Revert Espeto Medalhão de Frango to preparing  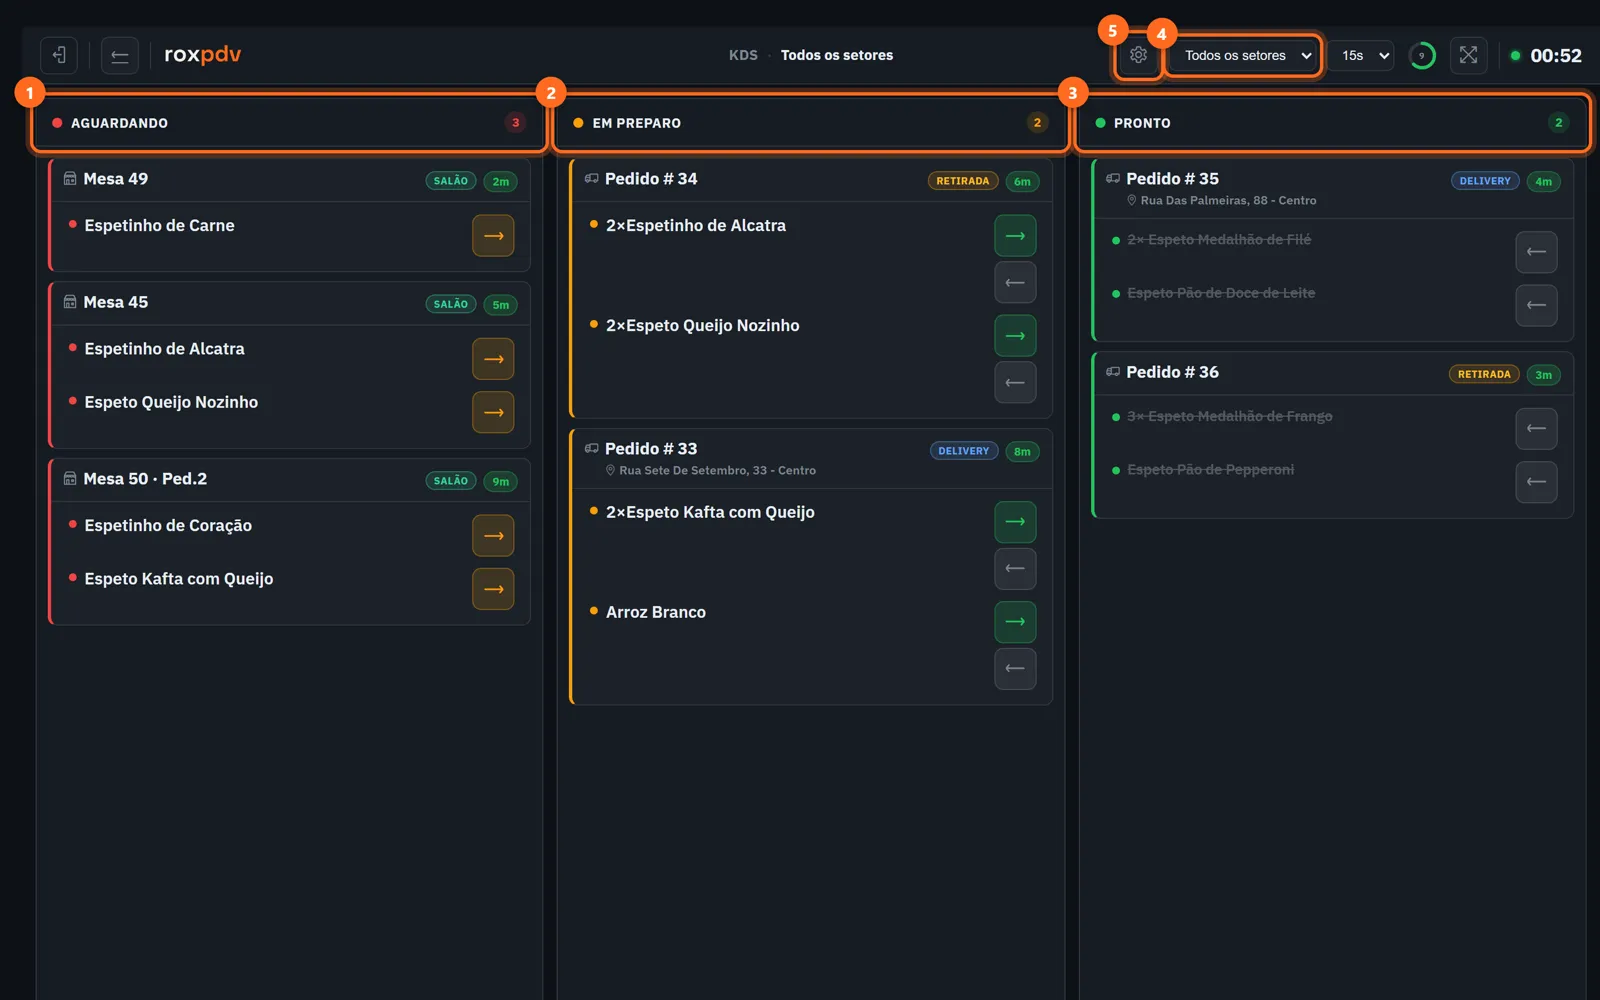coord(1536,429)
